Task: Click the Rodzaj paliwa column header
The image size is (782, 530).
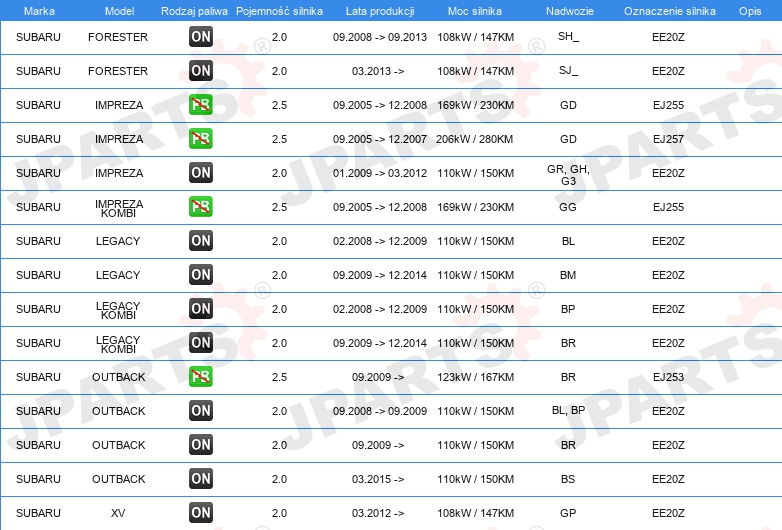Action: coord(194,11)
